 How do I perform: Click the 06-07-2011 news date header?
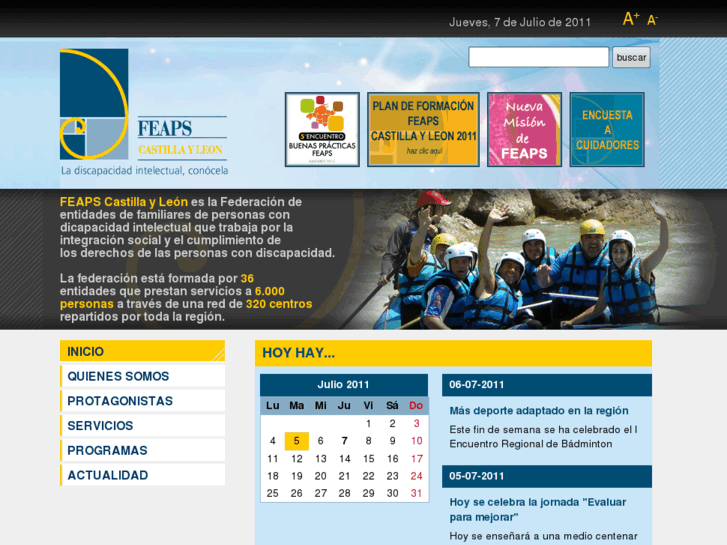click(x=547, y=385)
